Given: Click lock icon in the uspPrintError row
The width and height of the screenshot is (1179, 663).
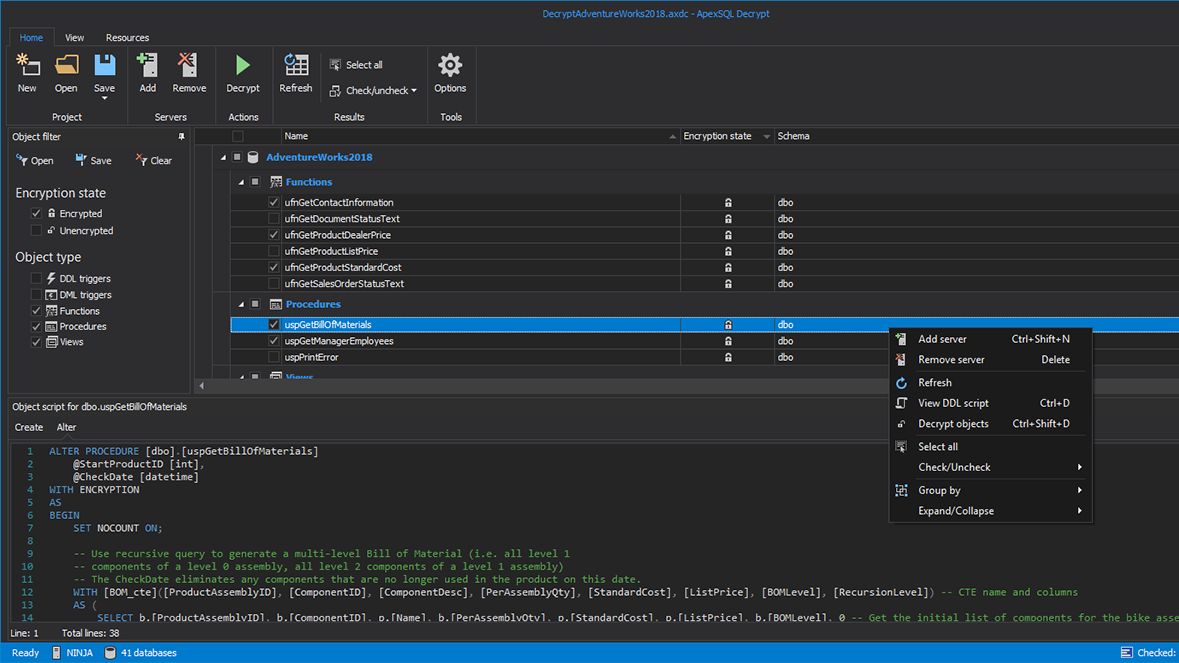Looking at the screenshot, I should [728, 358].
